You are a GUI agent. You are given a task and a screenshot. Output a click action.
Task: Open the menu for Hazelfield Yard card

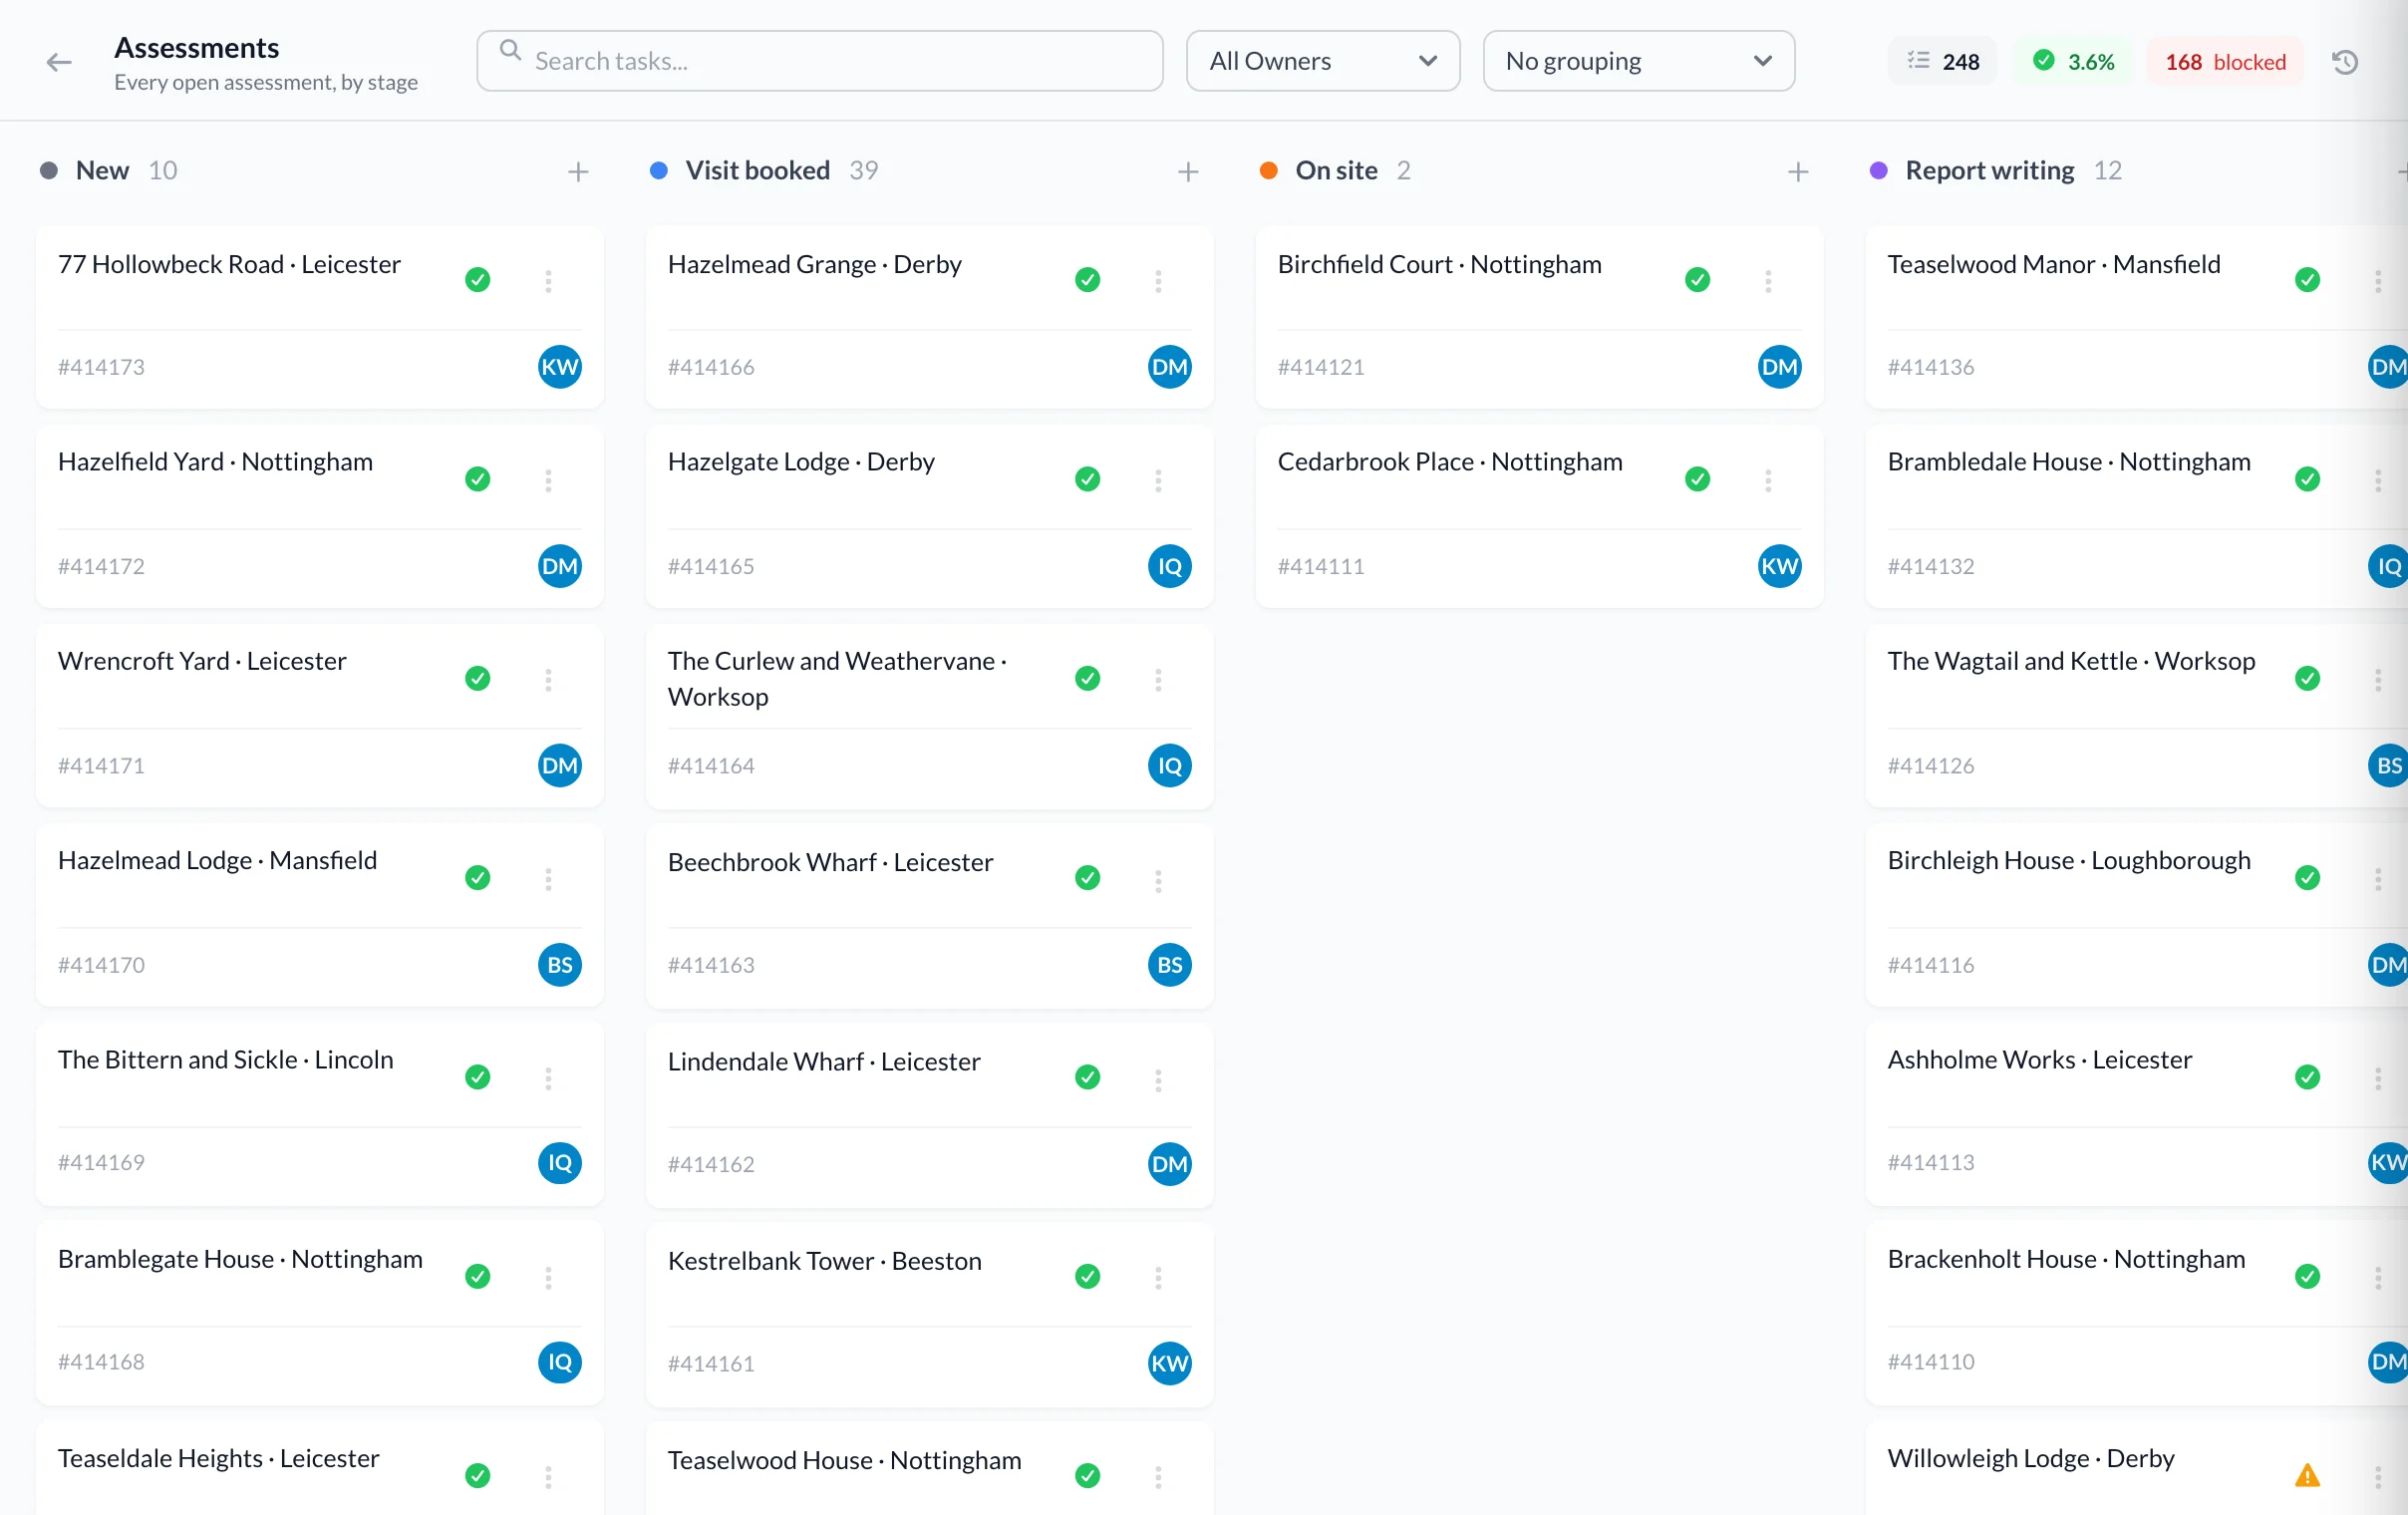(x=548, y=480)
